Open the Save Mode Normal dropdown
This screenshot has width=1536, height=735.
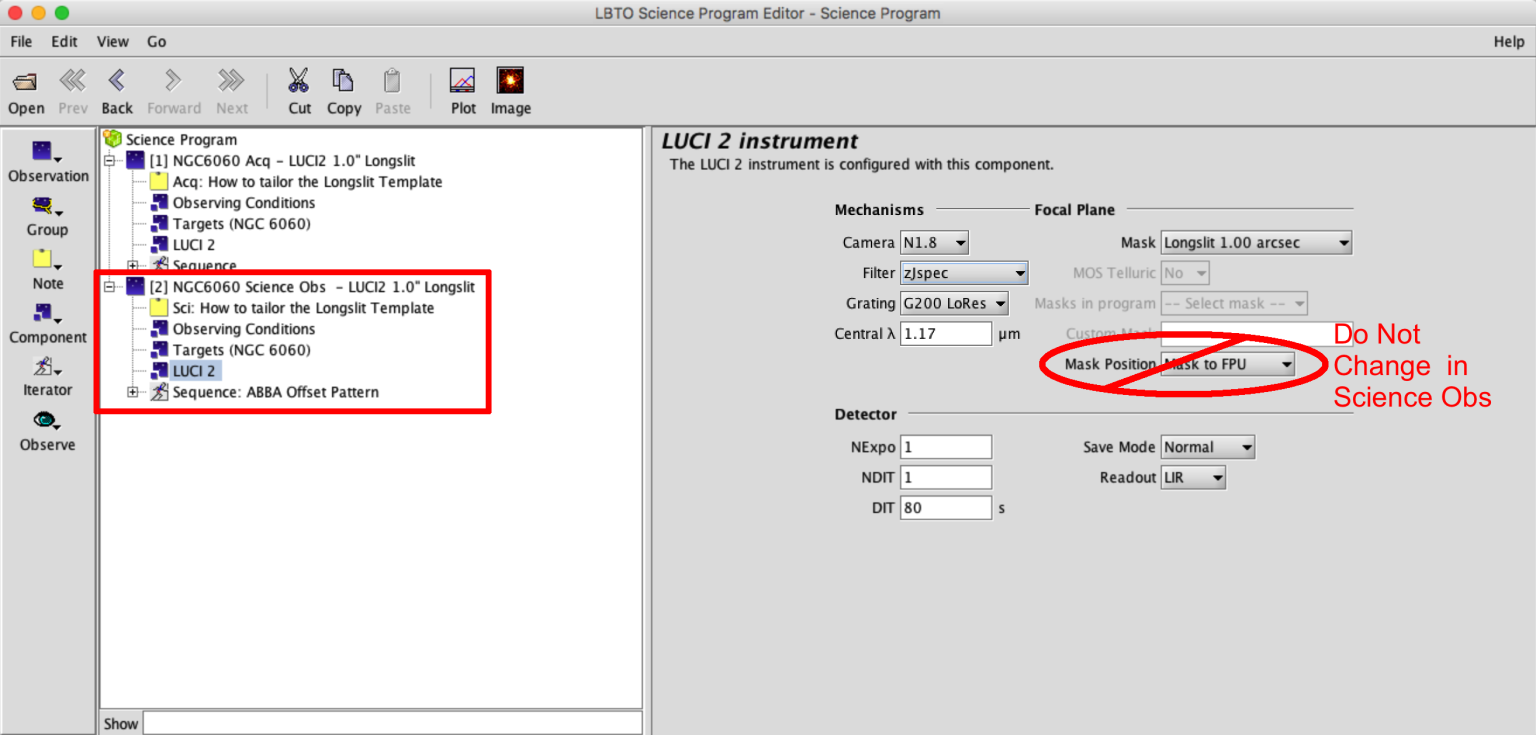point(1207,447)
